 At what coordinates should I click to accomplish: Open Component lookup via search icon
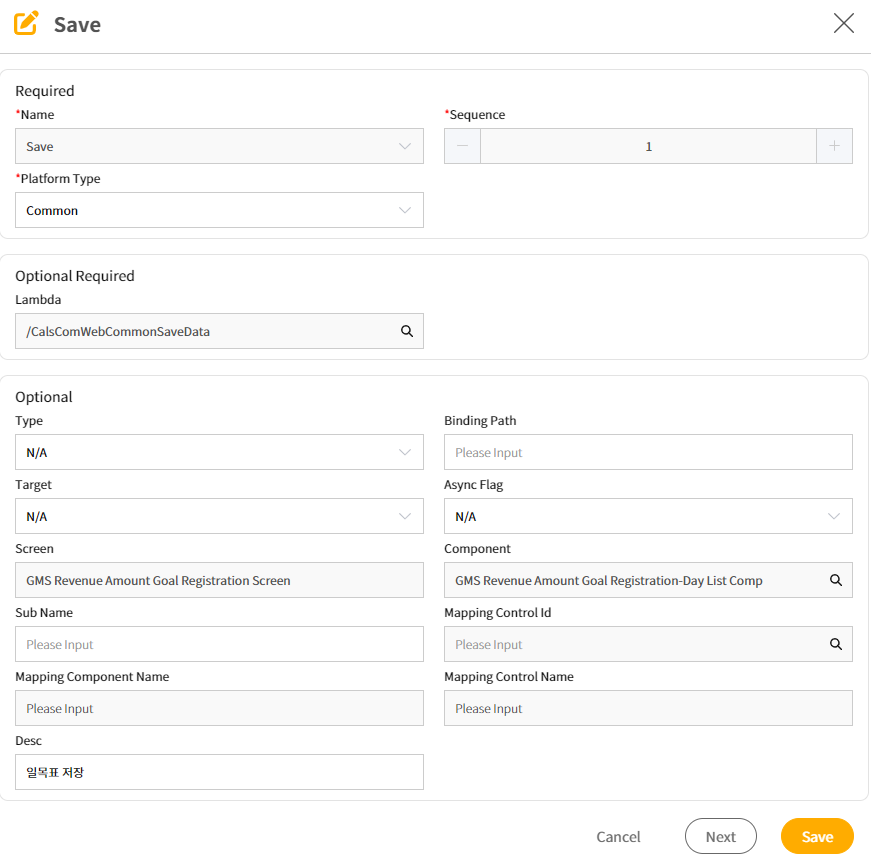(x=835, y=580)
